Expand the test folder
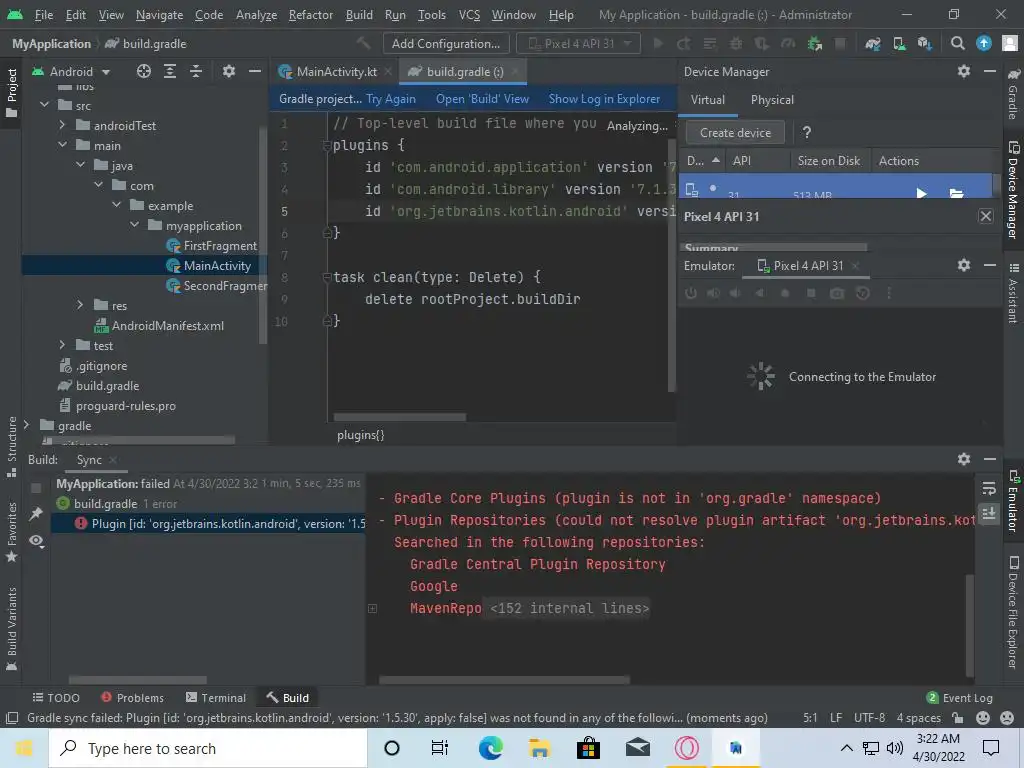The image size is (1024, 768). [x=62, y=345]
